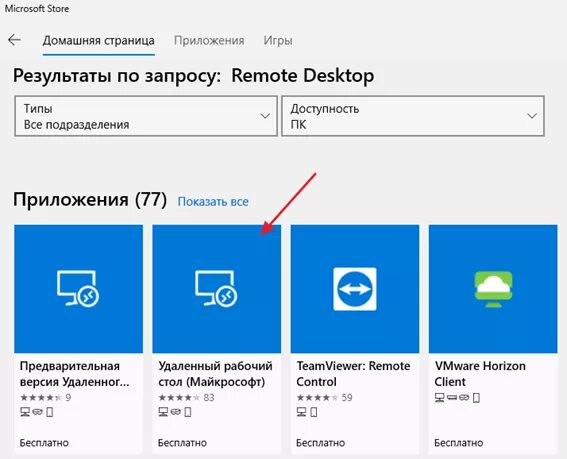Switch to the Игры tab
The height and width of the screenshot is (459, 567).
[x=278, y=41]
